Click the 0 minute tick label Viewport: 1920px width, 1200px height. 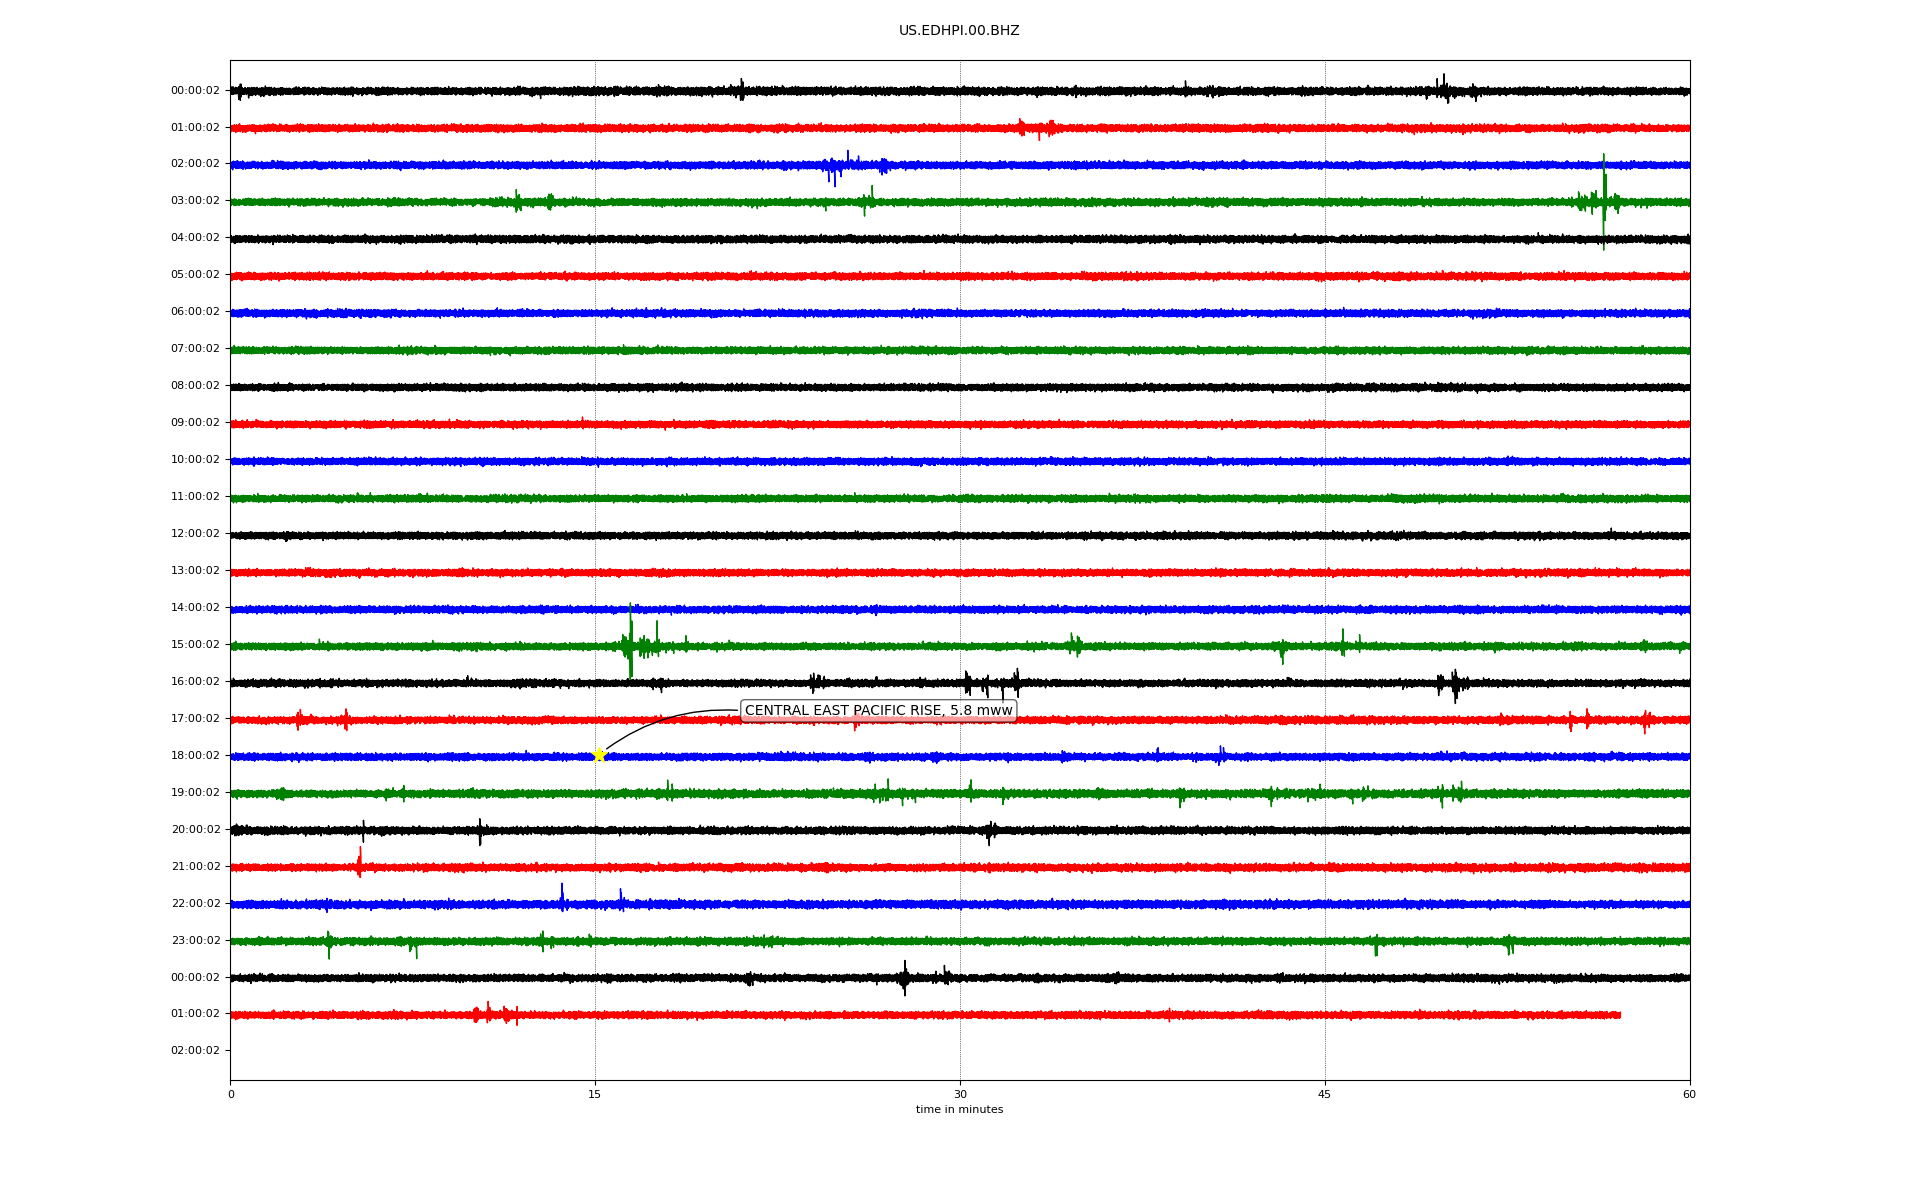[231, 1094]
